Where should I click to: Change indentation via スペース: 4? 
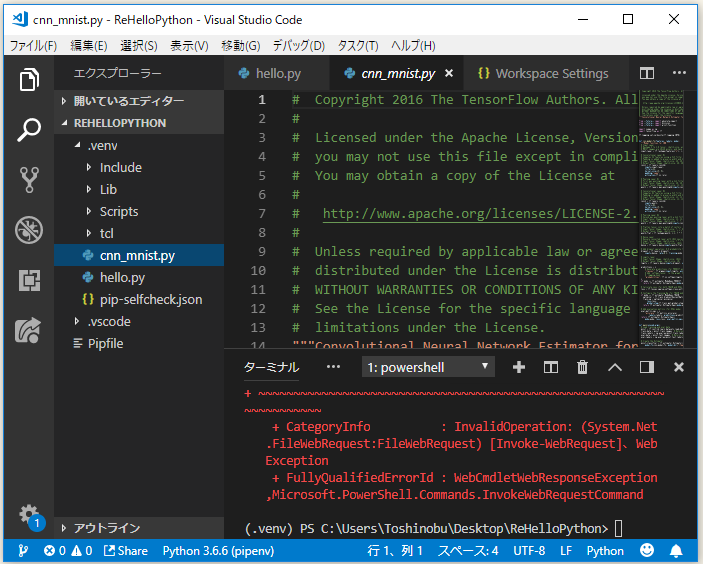click(x=468, y=551)
